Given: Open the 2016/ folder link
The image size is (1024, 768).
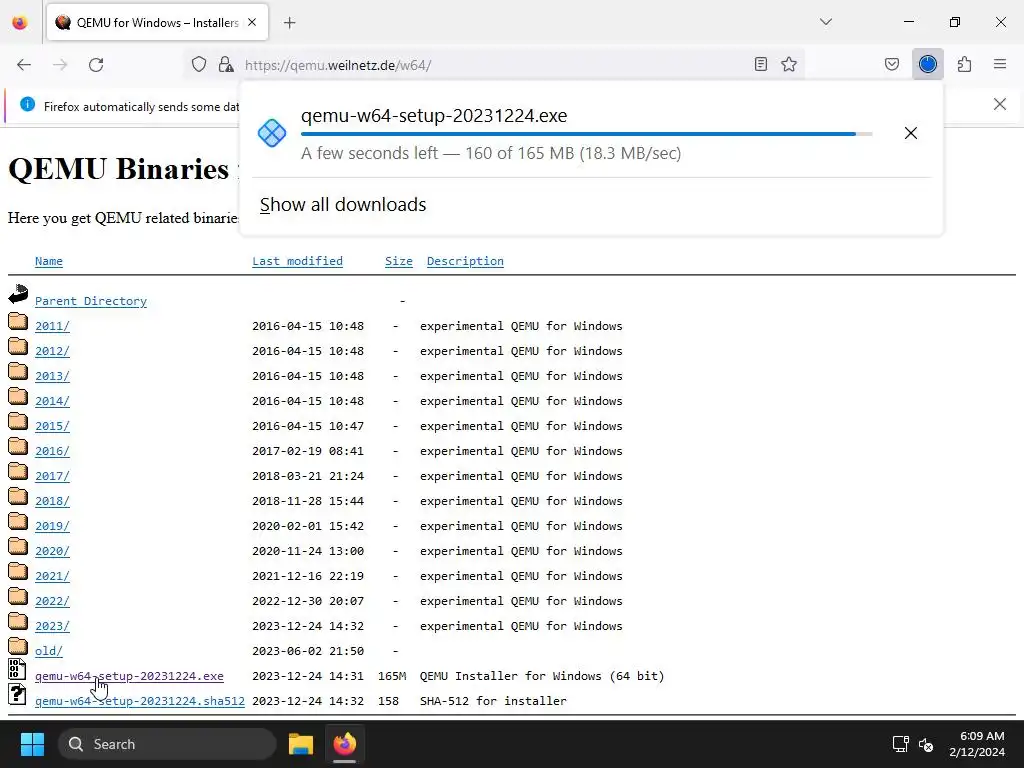Looking at the screenshot, I should 52,451.
